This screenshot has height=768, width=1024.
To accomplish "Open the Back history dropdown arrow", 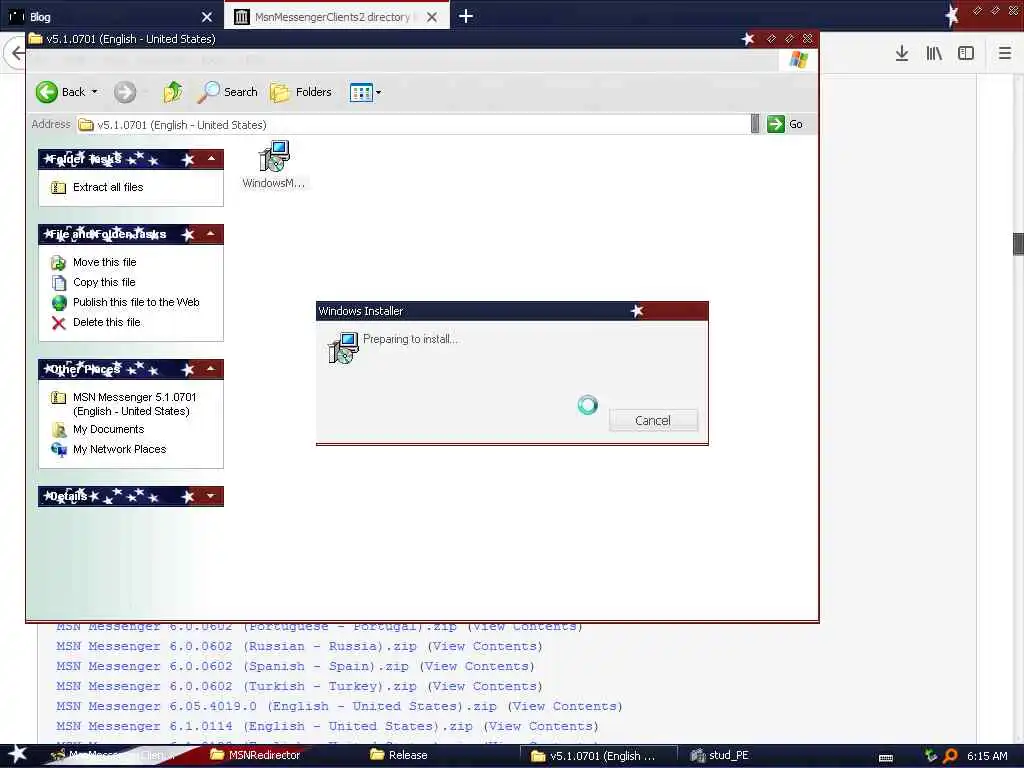I will (x=95, y=92).
